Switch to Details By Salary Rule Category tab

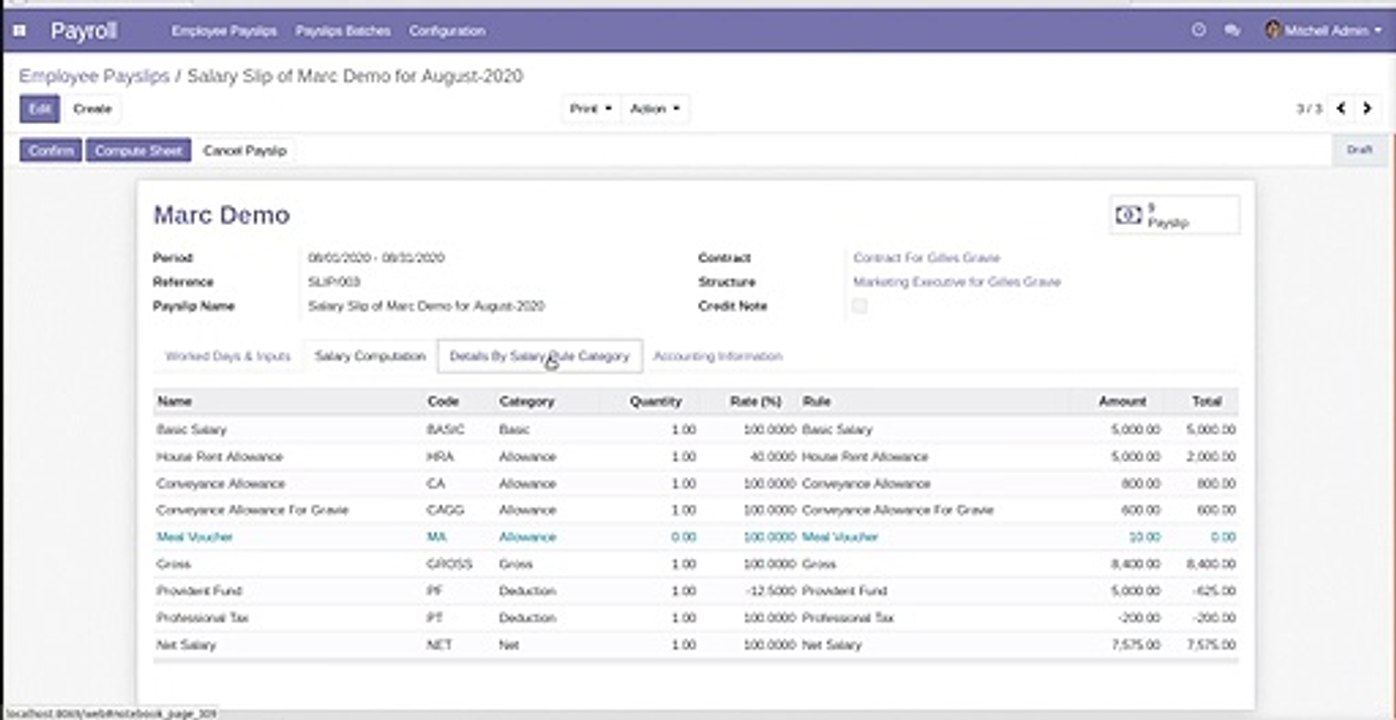point(539,356)
